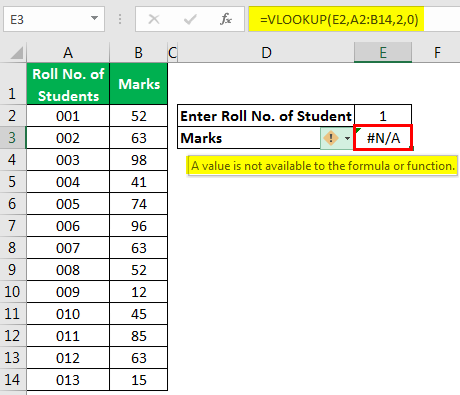Click the 'Marks' label in column D
The image size is (460, 395).
201,138
